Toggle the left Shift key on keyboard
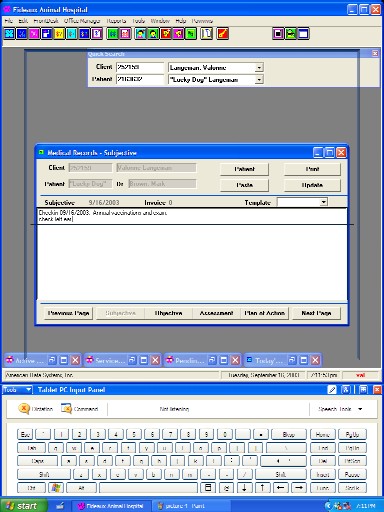This screenshot has width=384, height=512. (44, 475)
